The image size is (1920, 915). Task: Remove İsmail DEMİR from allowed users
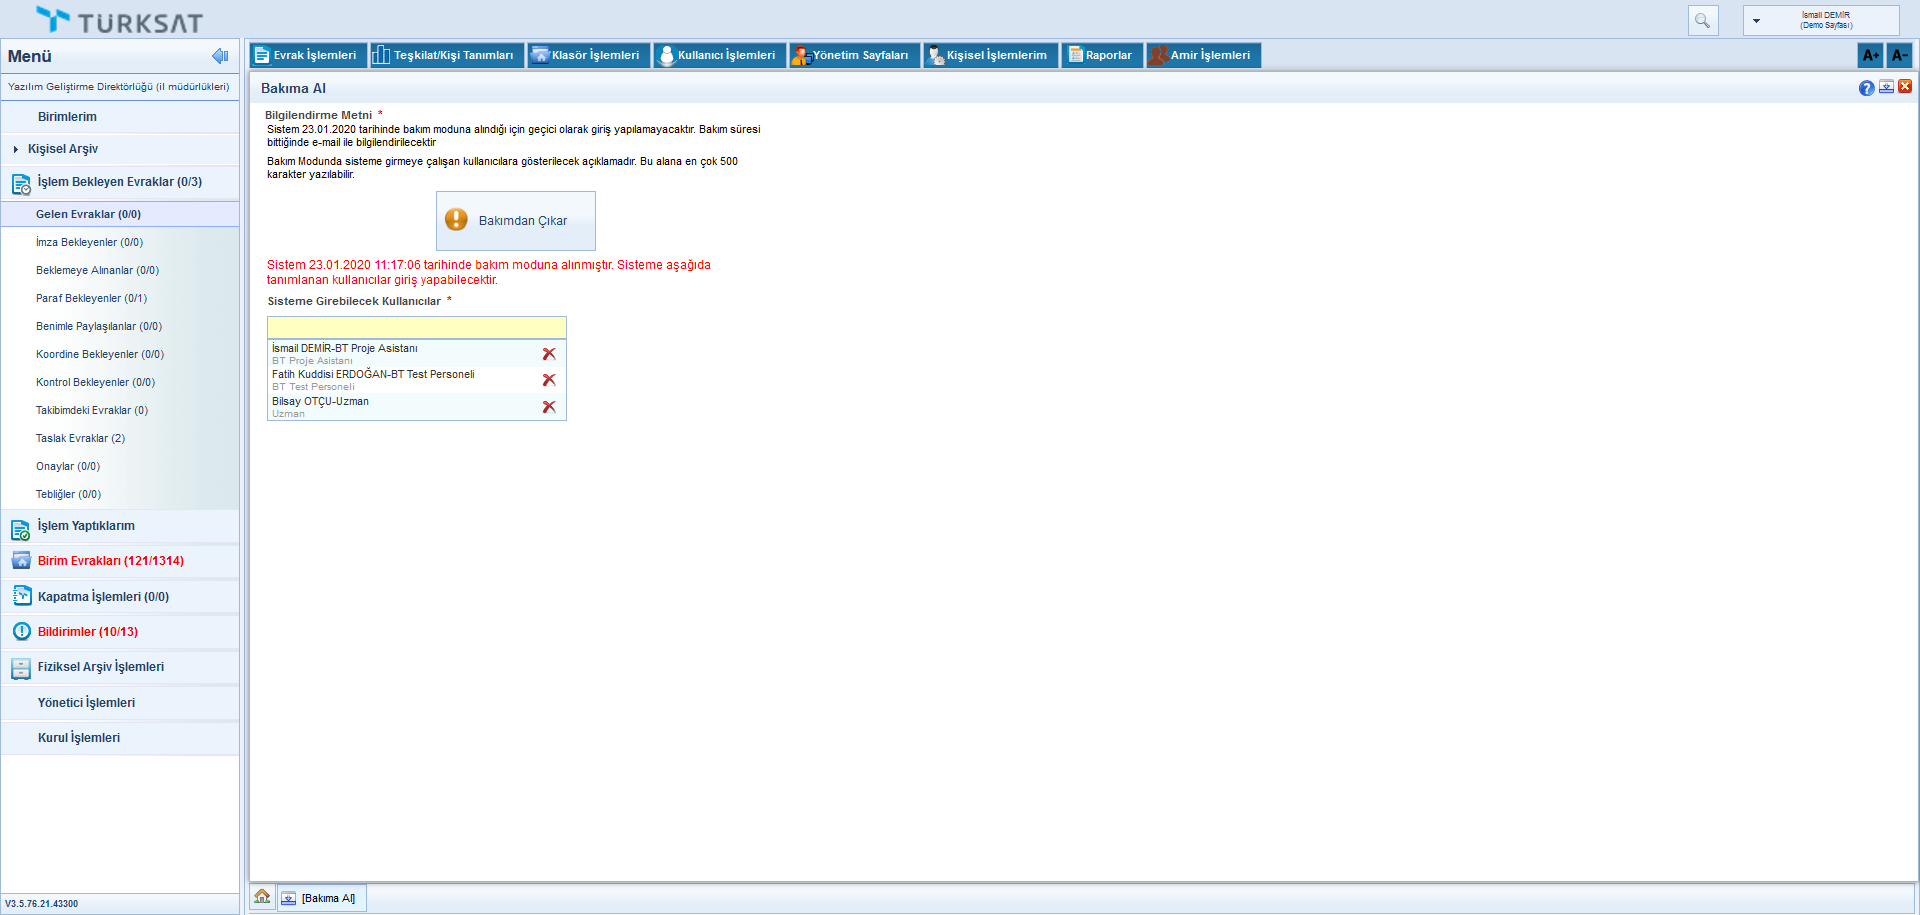[x=549, y=354]
